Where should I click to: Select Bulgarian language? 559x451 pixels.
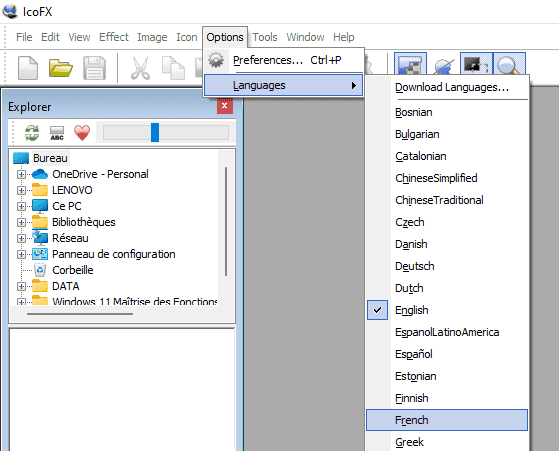click(447, 134)
